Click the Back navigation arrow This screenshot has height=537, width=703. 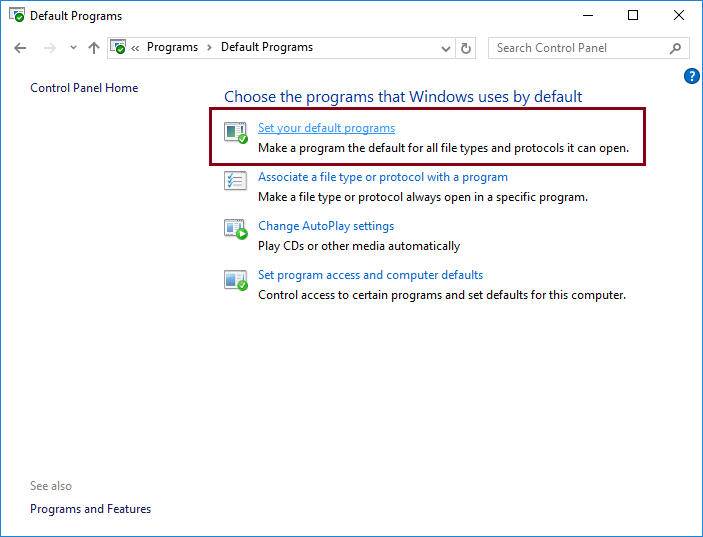point(20,48)
